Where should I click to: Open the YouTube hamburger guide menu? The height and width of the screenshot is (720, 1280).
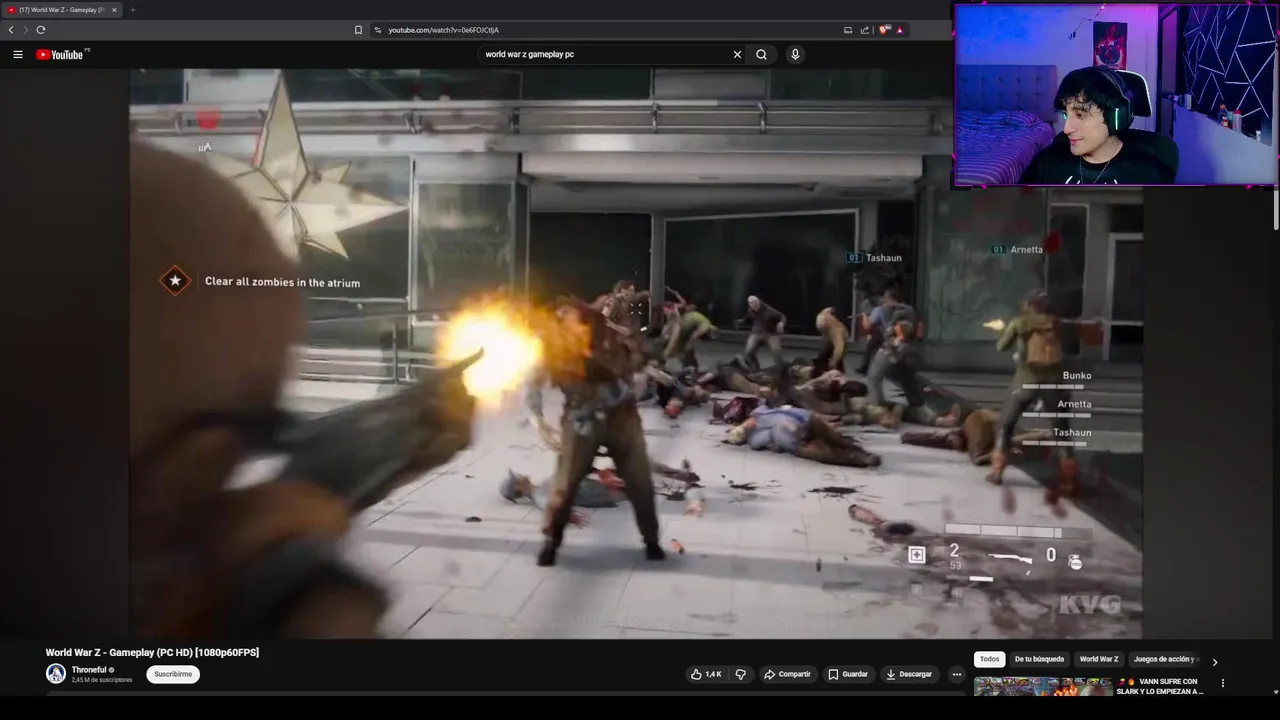17,54
